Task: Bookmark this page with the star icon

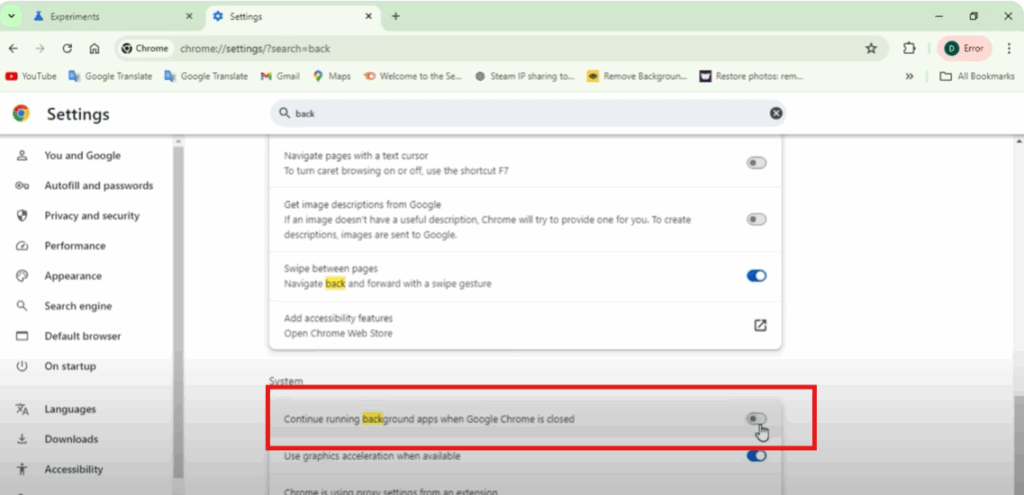Action: pos(871,48)
